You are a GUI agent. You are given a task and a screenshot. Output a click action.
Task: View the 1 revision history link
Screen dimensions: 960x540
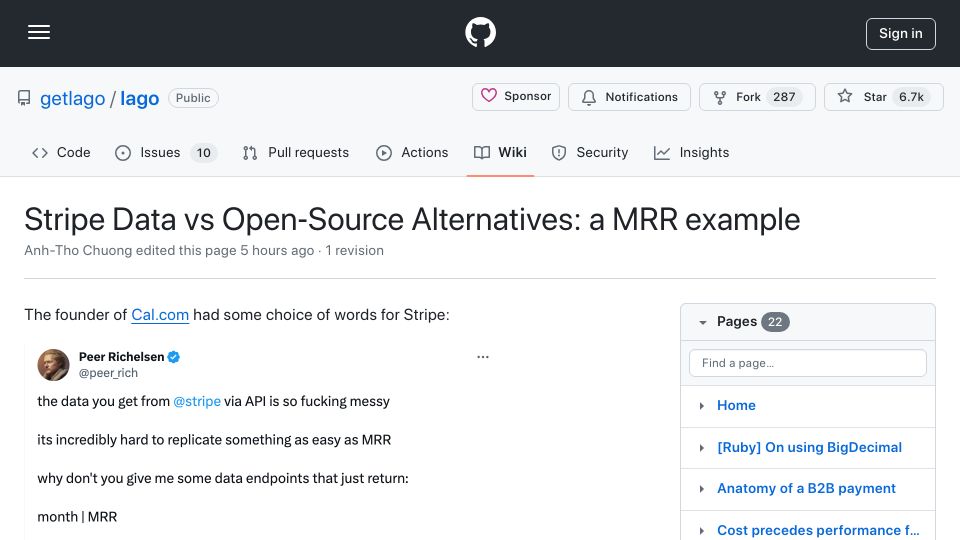click(354, 250)
